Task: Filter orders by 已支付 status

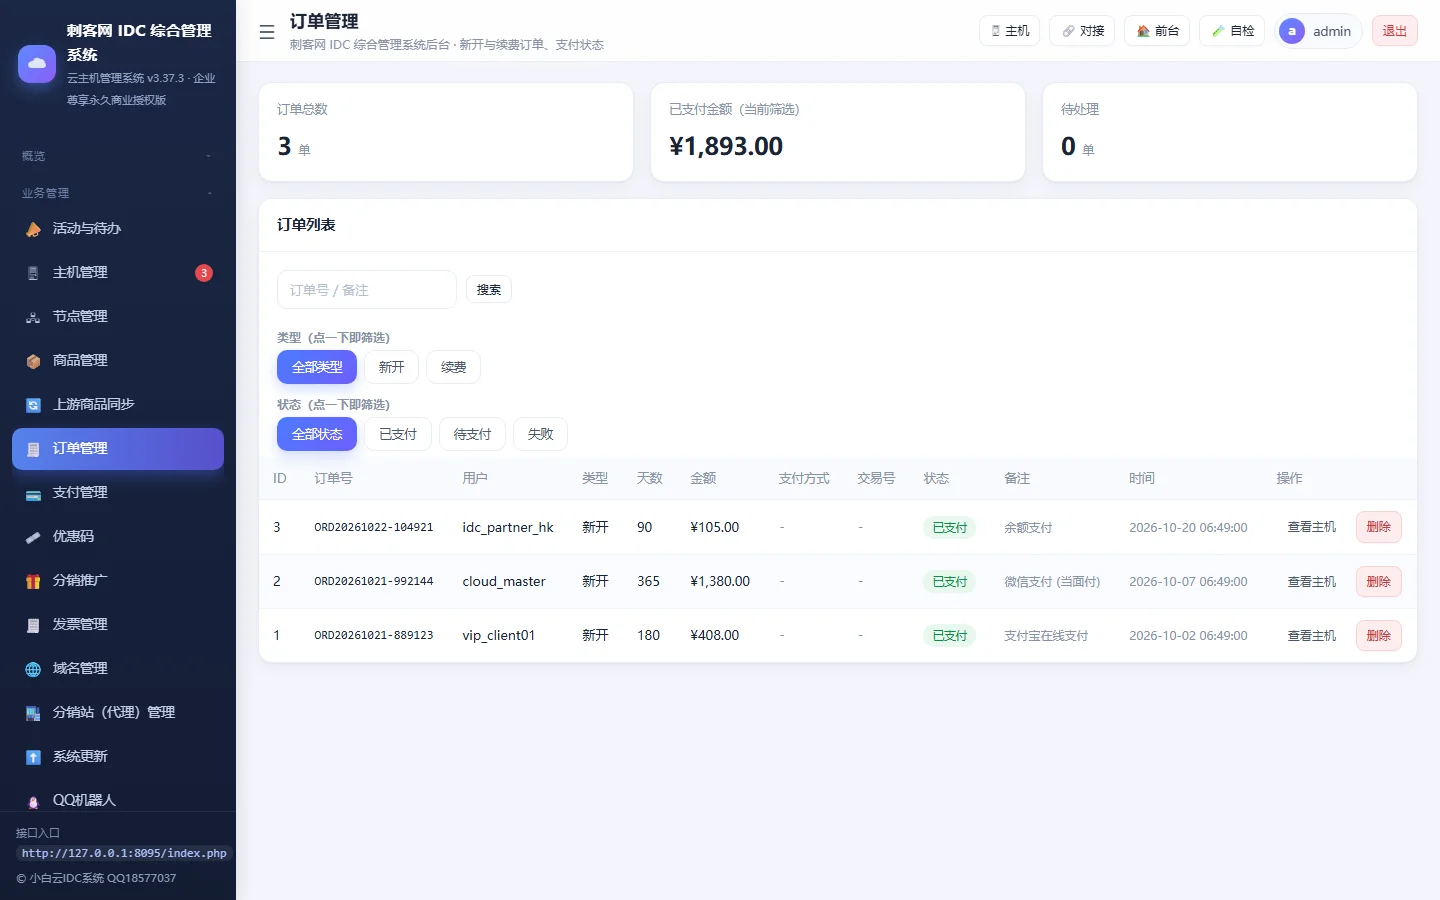Action: pos(398,434)
